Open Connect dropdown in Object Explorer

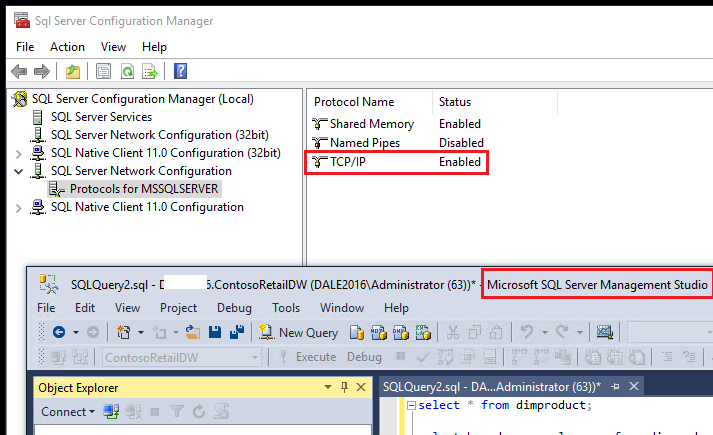tap(68, 412)
